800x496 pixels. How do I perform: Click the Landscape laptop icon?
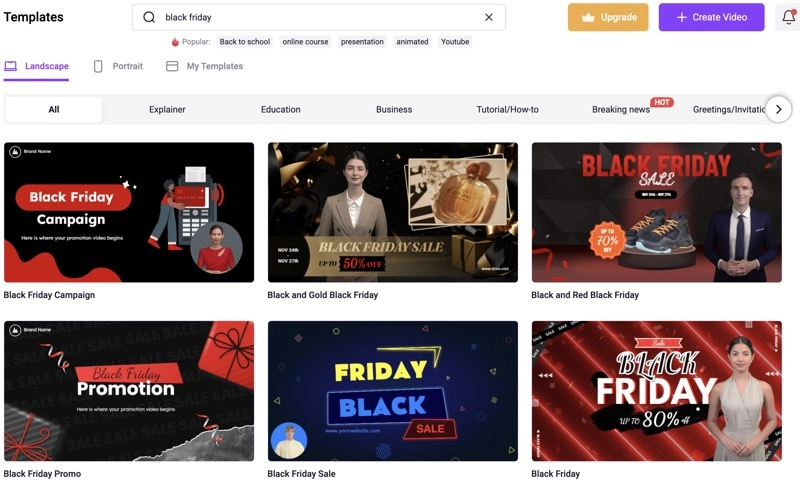pos(11,66)
